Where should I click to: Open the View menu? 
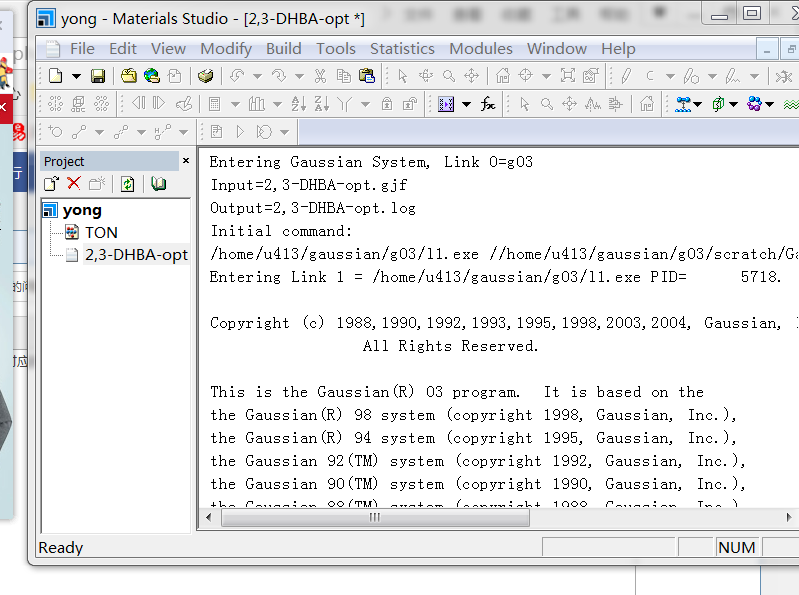(x=168, y=49)
